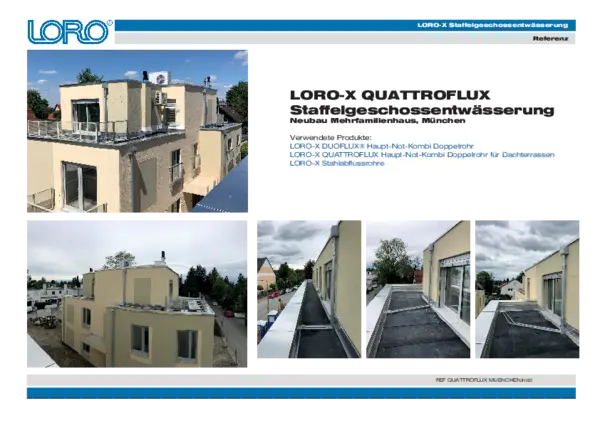Click the heading 'LORO-X QUATTROFLUX'
Screen dimensions: 600x423
click(x=390, y=95)
